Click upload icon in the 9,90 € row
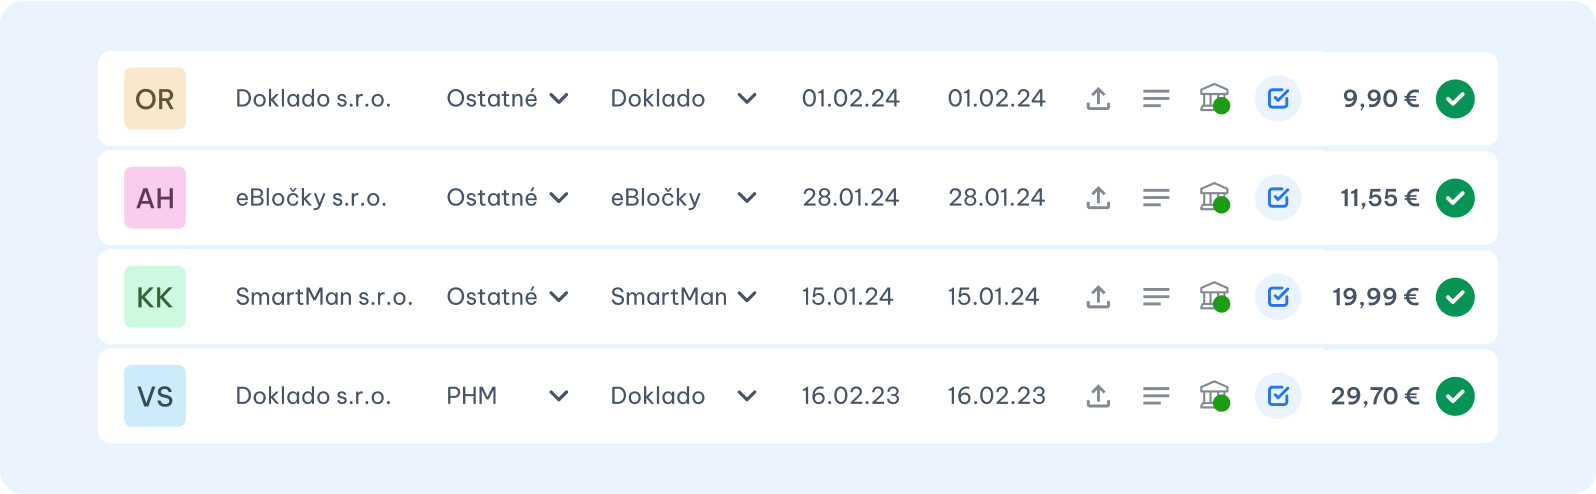This screenshot has width=1596, height=494. (x=1098, y=99)
